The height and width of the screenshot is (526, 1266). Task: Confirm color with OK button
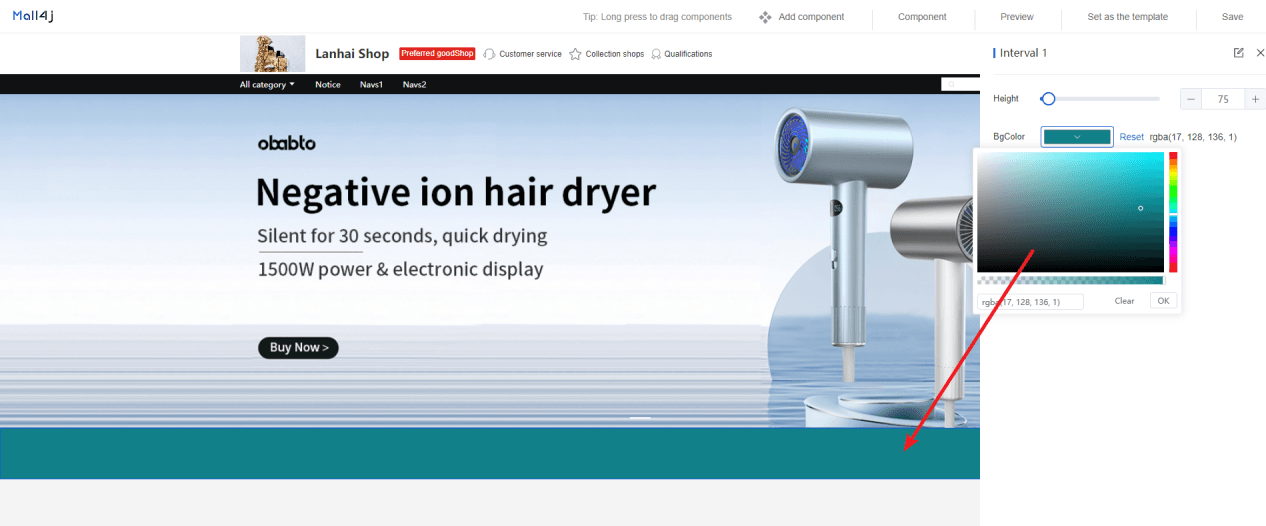point(1163,301)
